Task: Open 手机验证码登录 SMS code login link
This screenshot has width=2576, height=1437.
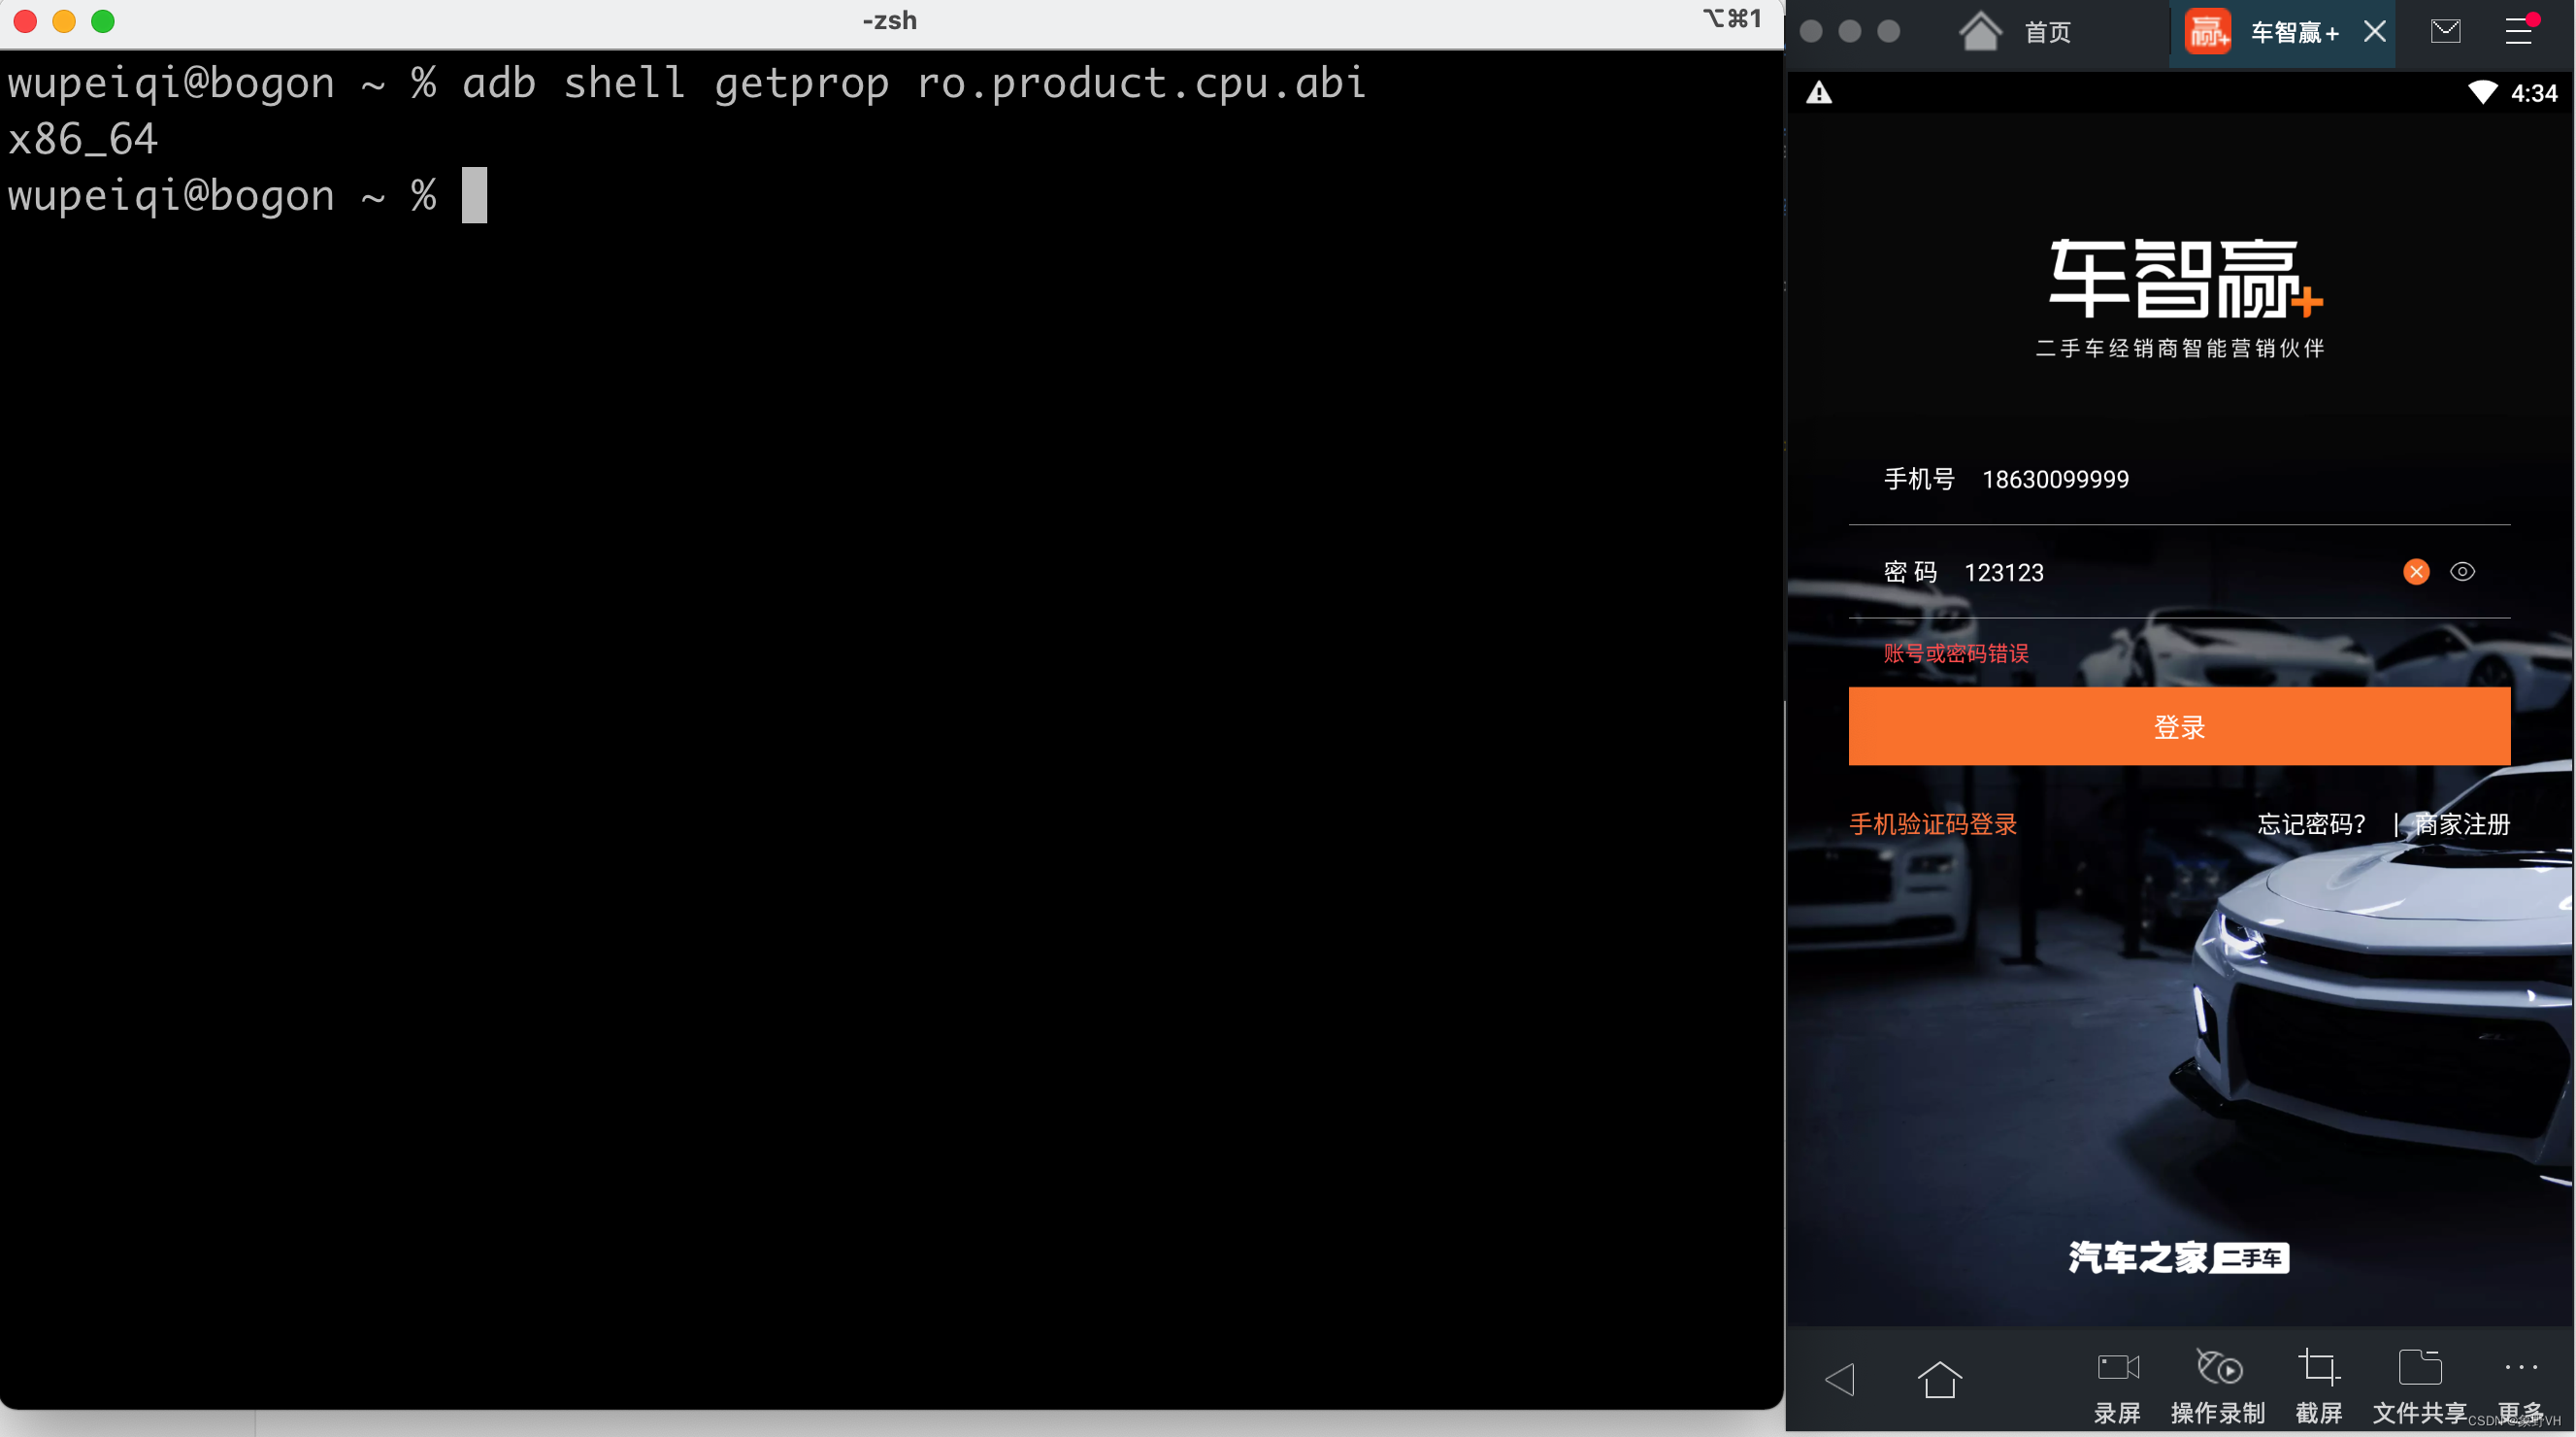Action: tap(1933, 824)
